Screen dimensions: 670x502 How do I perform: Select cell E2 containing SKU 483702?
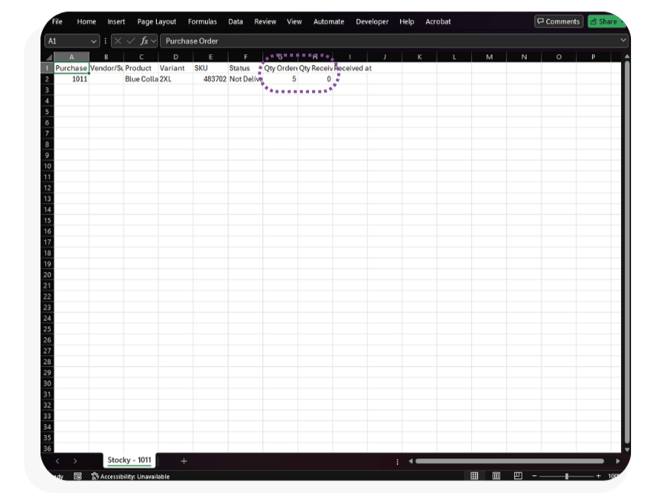tap(210, 79)
